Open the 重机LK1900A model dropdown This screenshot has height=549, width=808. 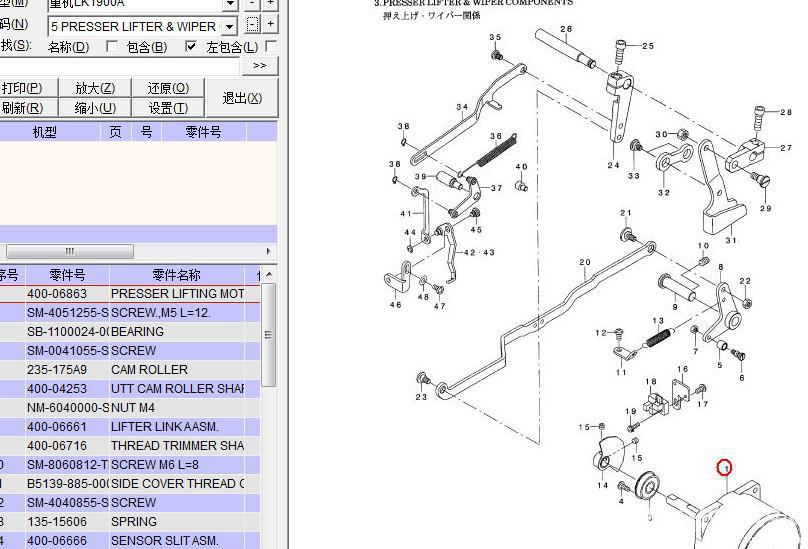click(230, 4)
